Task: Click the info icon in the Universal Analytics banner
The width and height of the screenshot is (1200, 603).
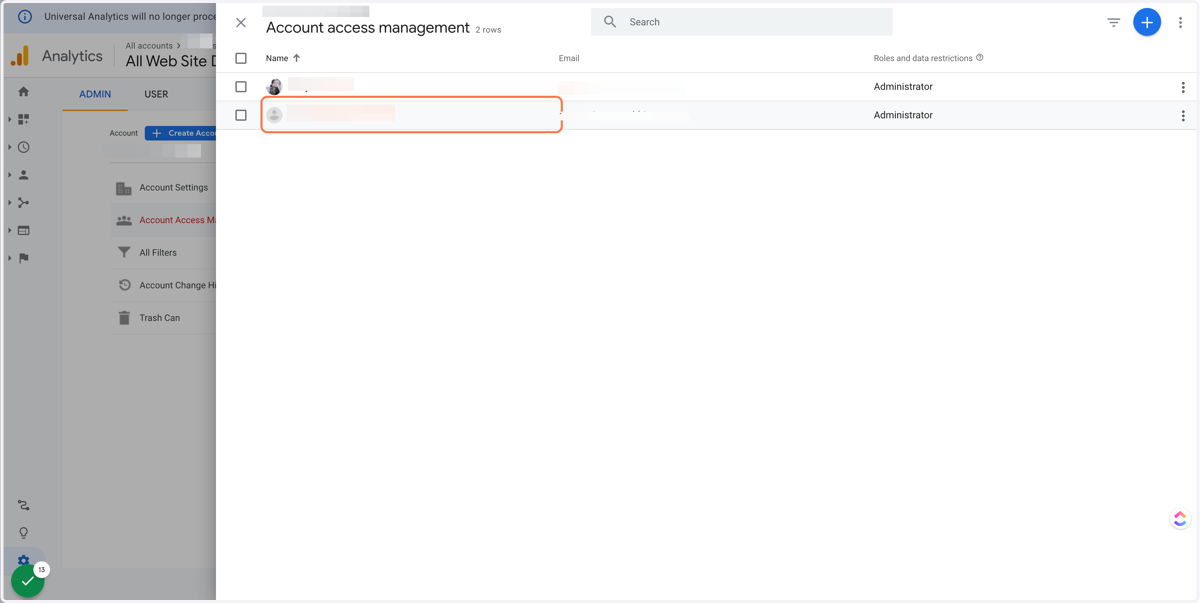Action: click(x=25, y=16)
